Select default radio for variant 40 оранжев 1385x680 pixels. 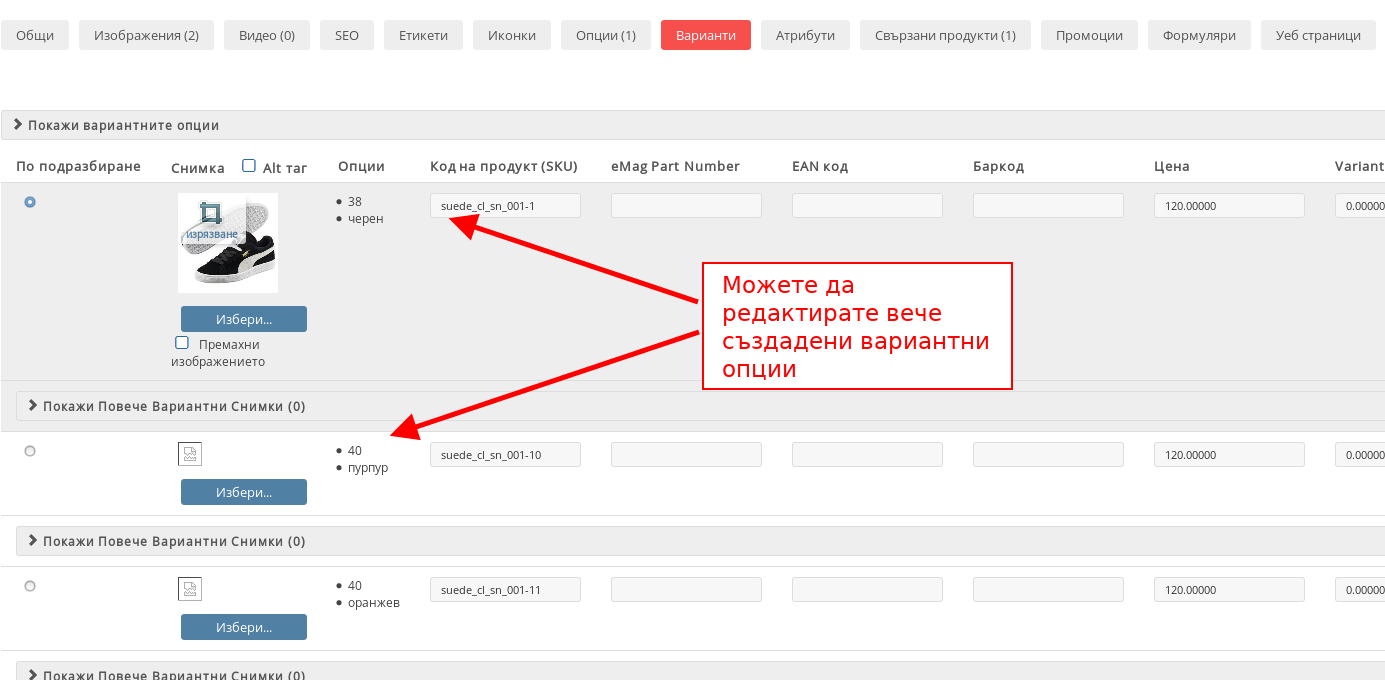(x=30, y=586)
